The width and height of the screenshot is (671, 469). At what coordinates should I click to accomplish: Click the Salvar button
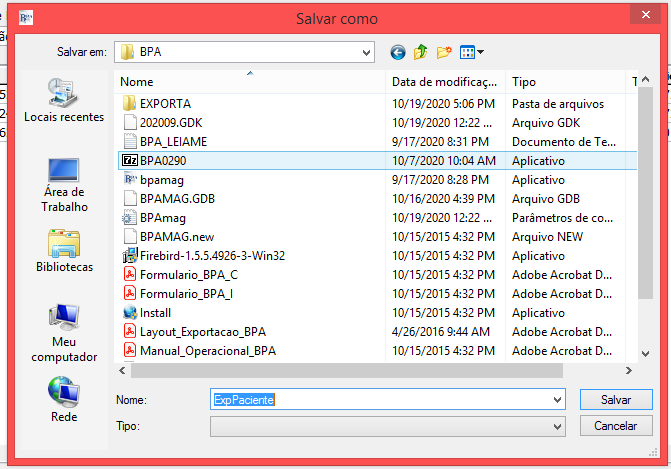pos(615,399)
